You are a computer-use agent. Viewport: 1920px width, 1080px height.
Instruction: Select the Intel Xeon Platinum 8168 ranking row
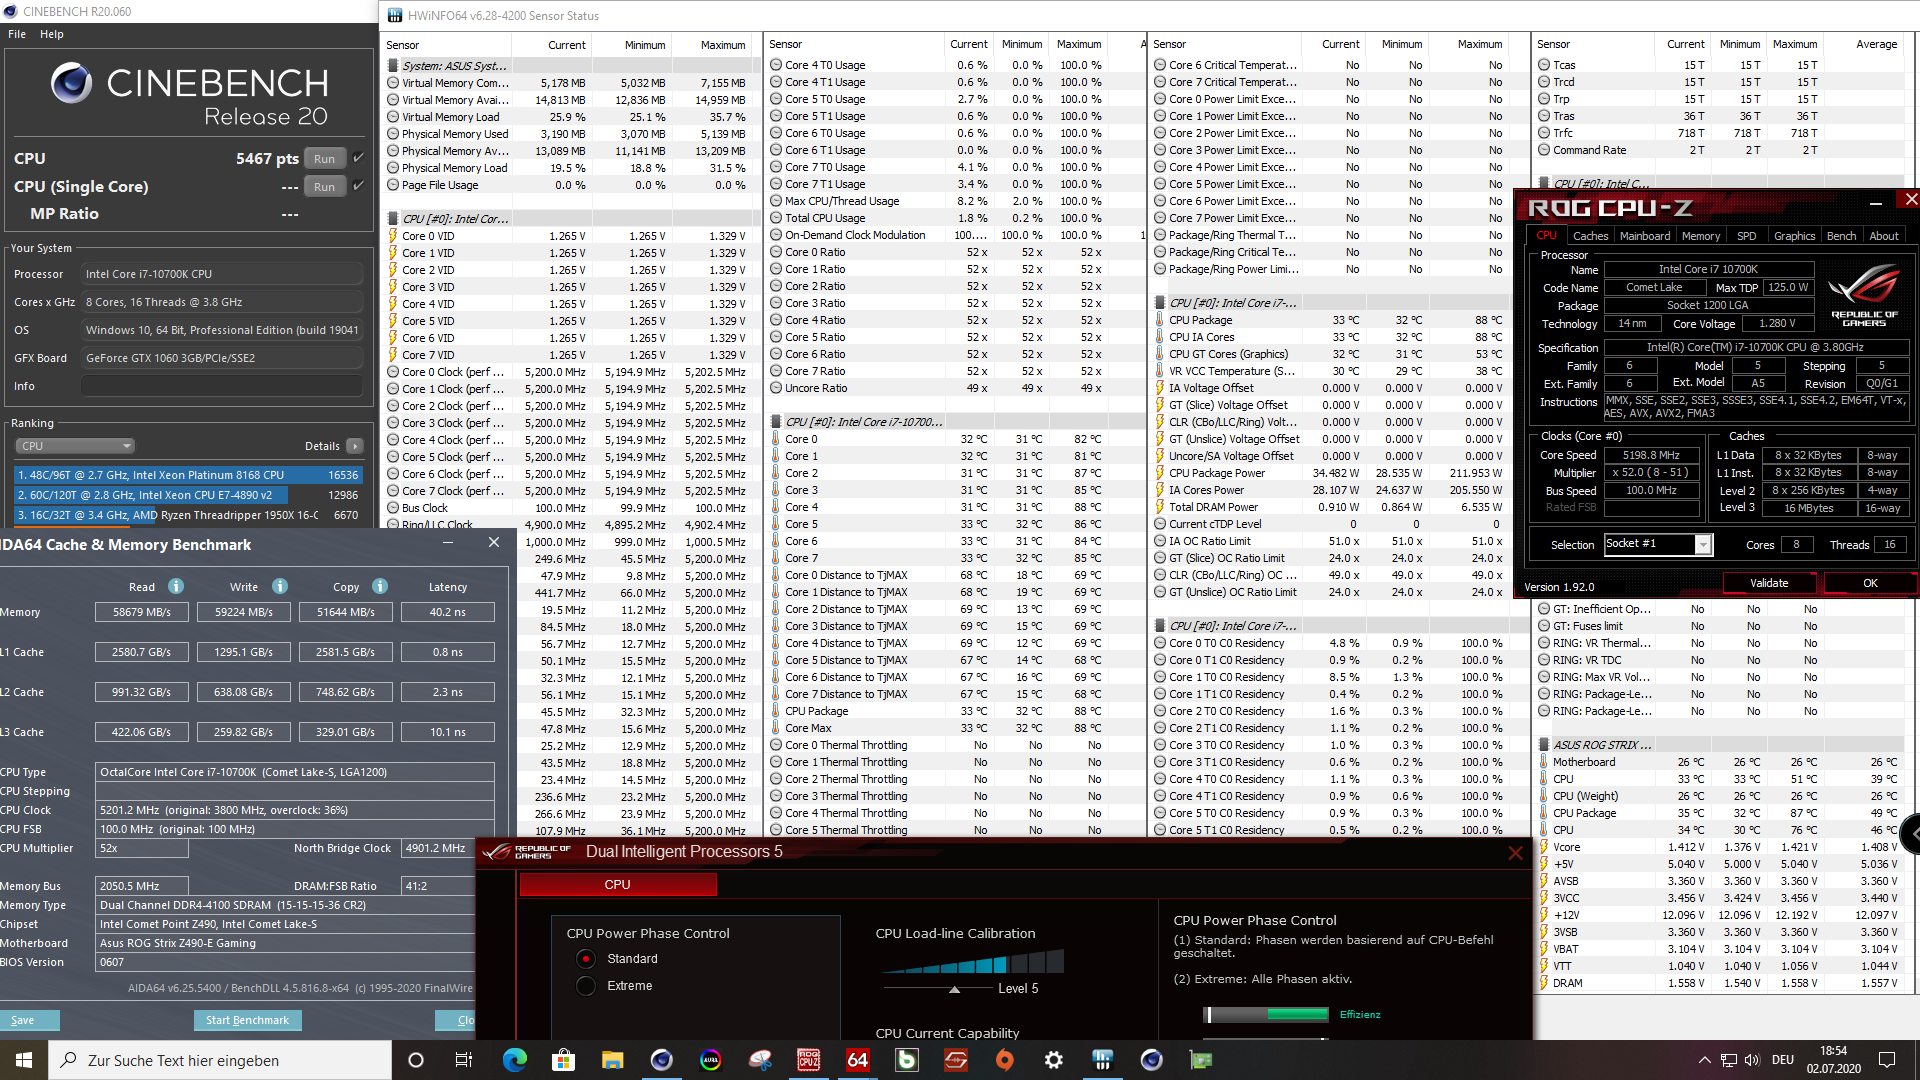(188, 475)
